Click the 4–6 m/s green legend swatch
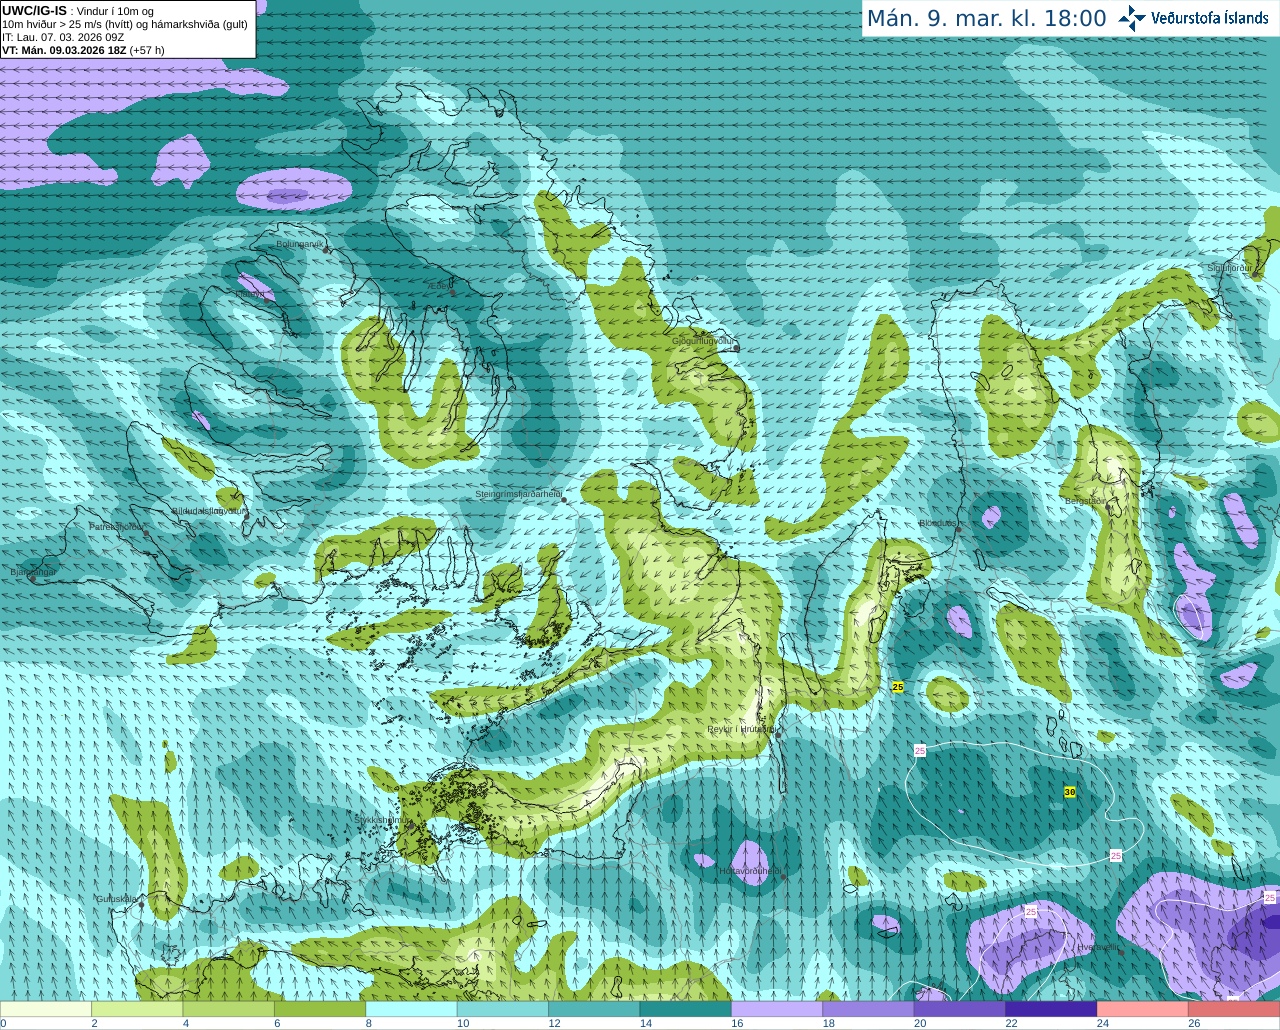 pos(229,1009)
